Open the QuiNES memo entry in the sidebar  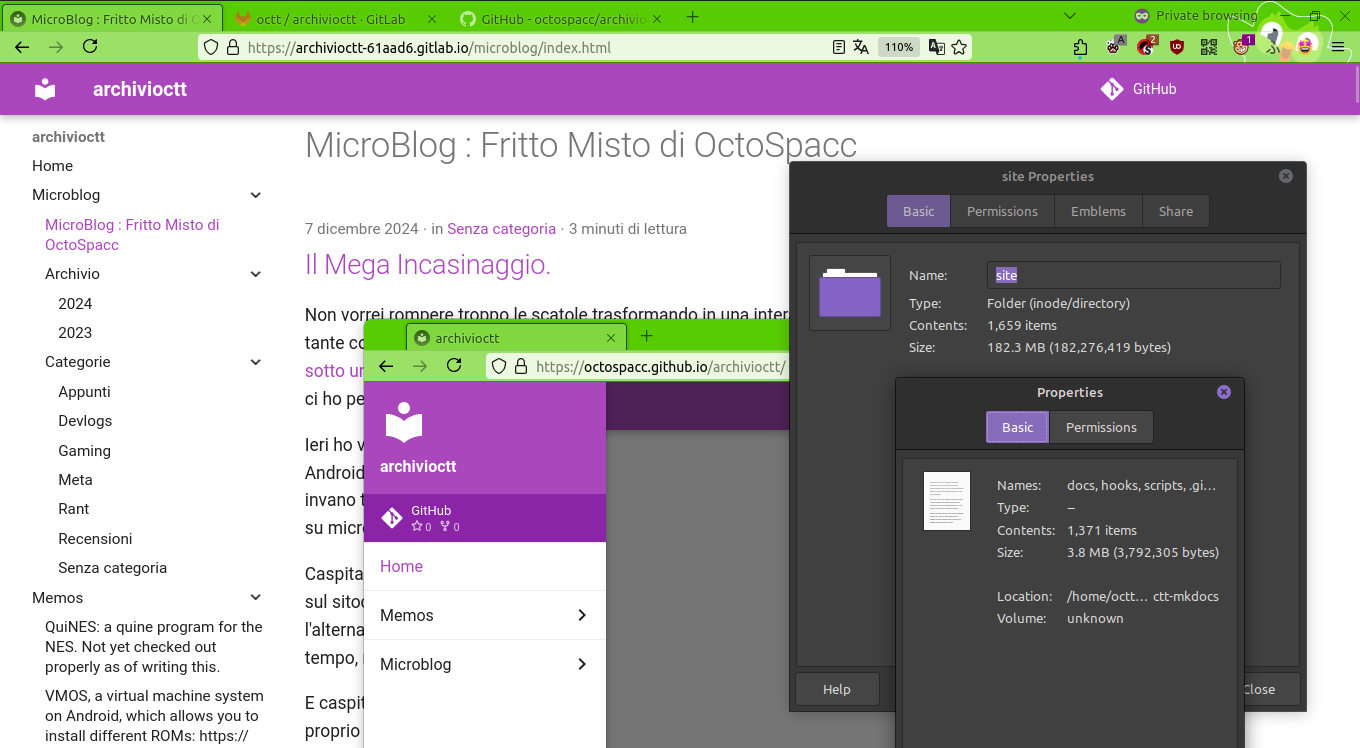[x=154, y=647]
